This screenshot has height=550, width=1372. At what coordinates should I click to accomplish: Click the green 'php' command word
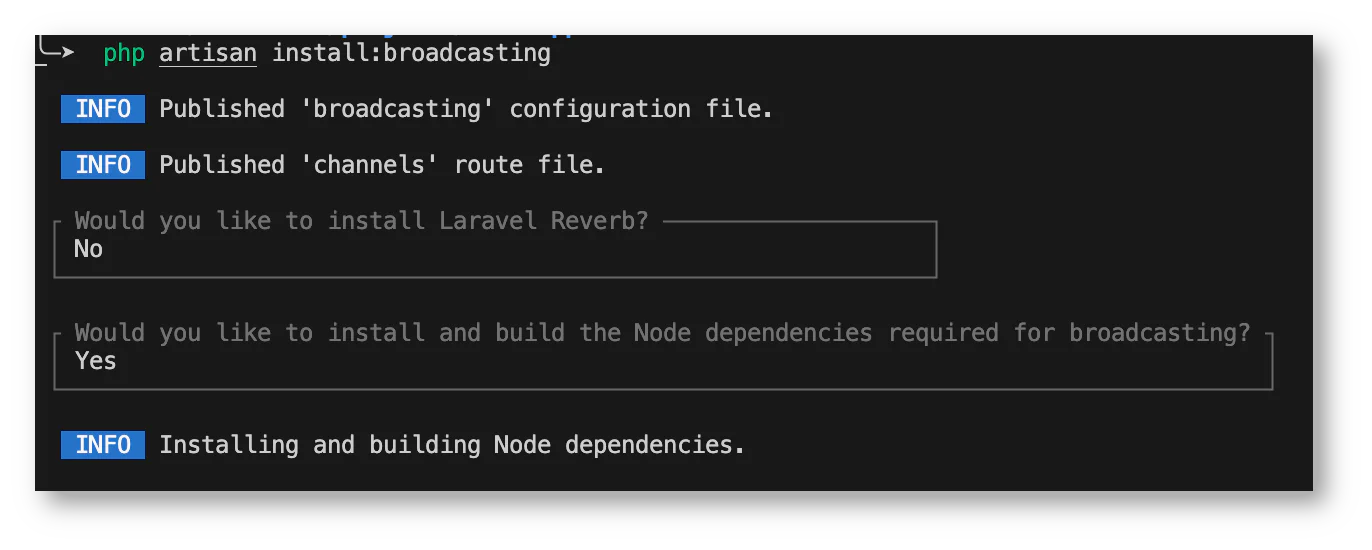click(124, 54)
